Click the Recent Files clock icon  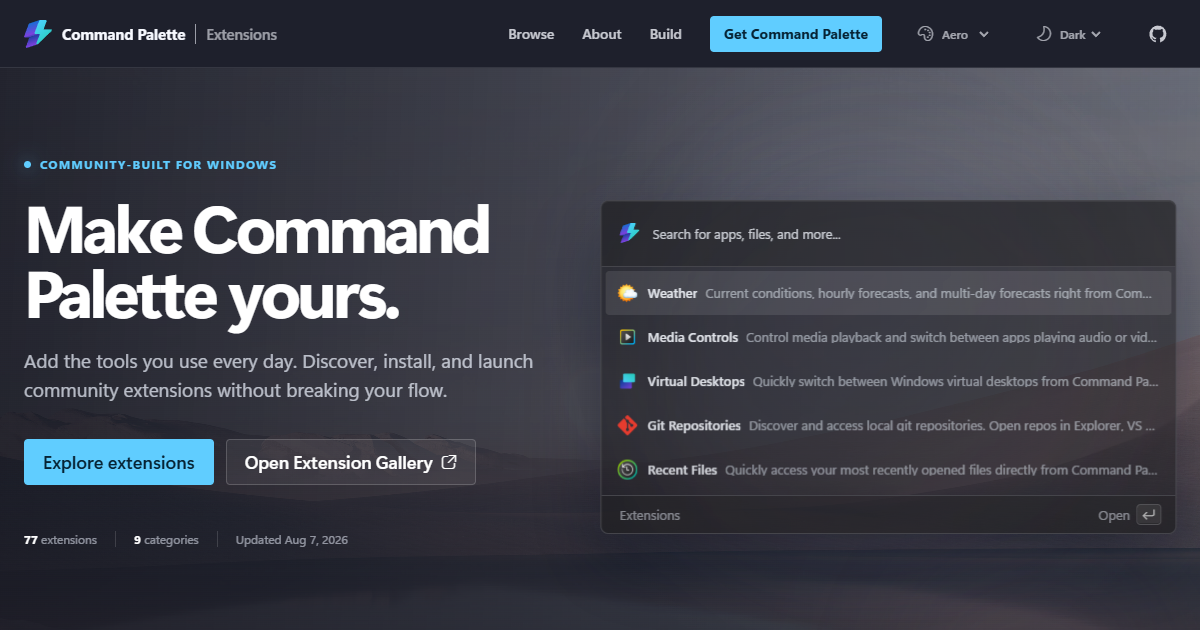627,469
